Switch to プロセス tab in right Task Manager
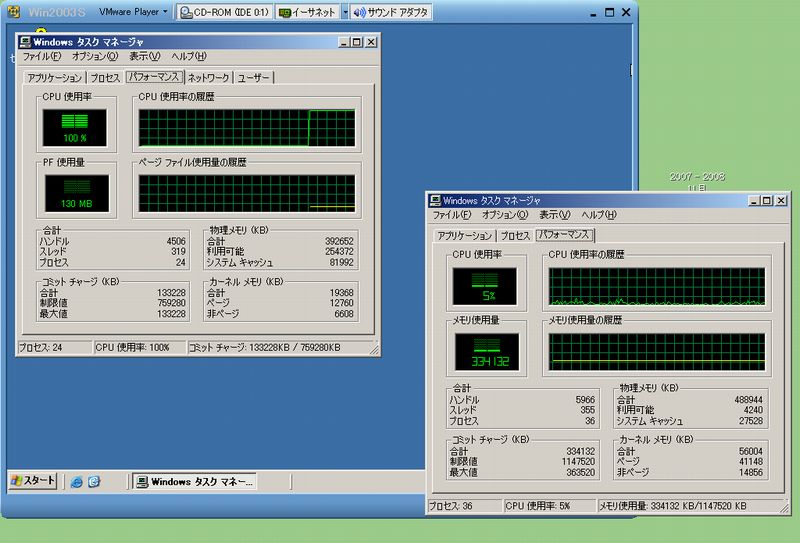 [x=515, y=236]
